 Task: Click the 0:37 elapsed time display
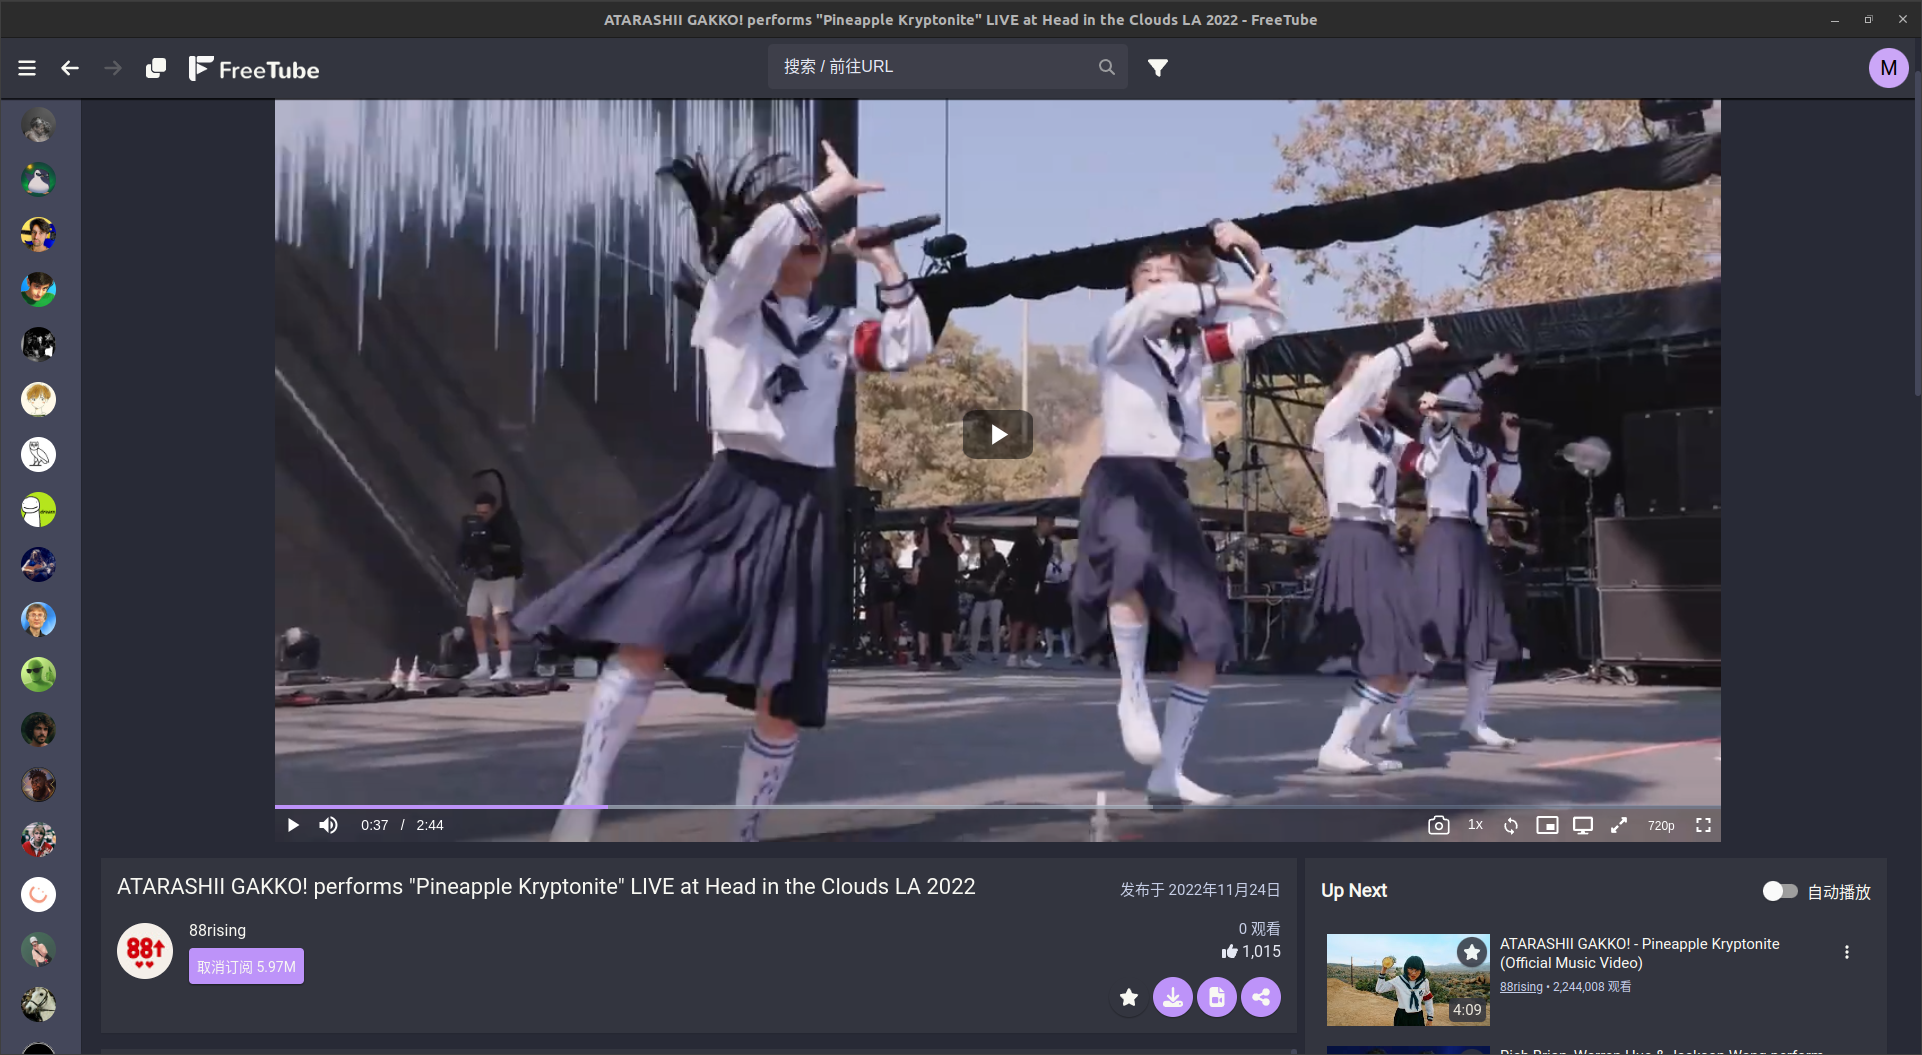[374, 825]
